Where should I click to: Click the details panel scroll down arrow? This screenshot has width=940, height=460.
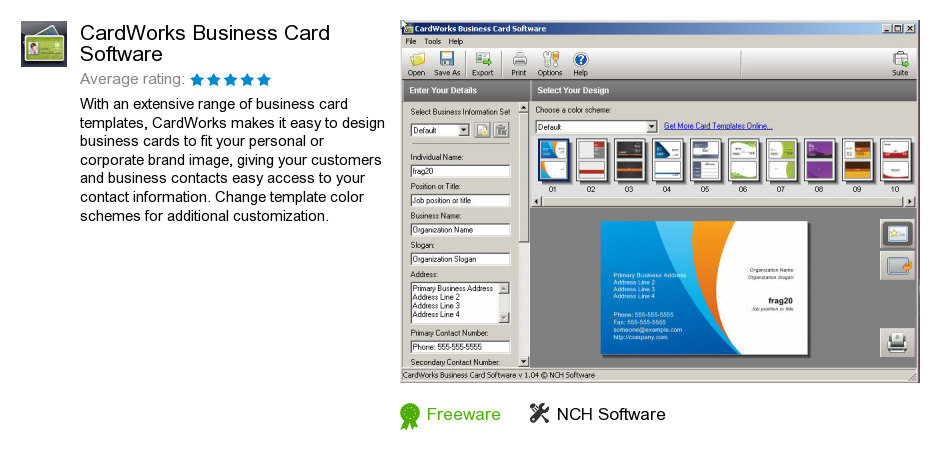click(523, 362)
